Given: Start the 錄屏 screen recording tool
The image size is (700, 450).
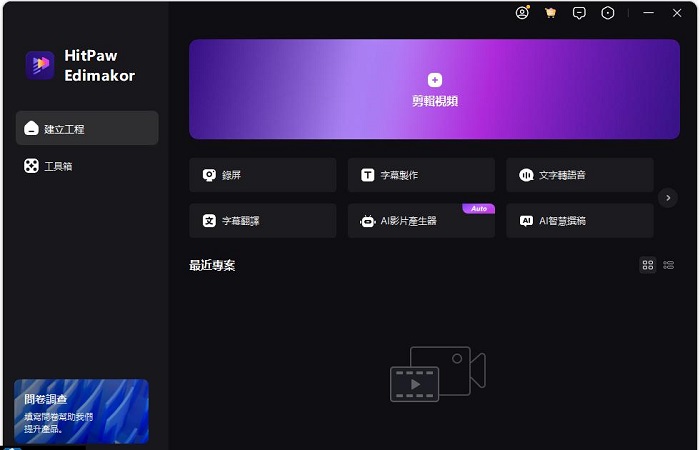Looking at the screenshot, I should (262, 175).
